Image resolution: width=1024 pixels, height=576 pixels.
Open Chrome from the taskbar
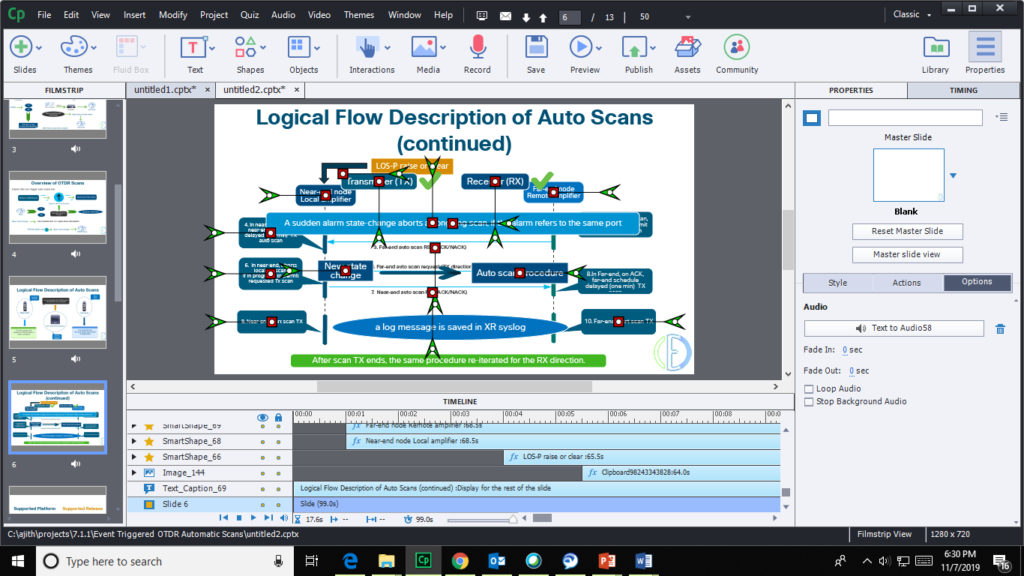coord(460,561)
